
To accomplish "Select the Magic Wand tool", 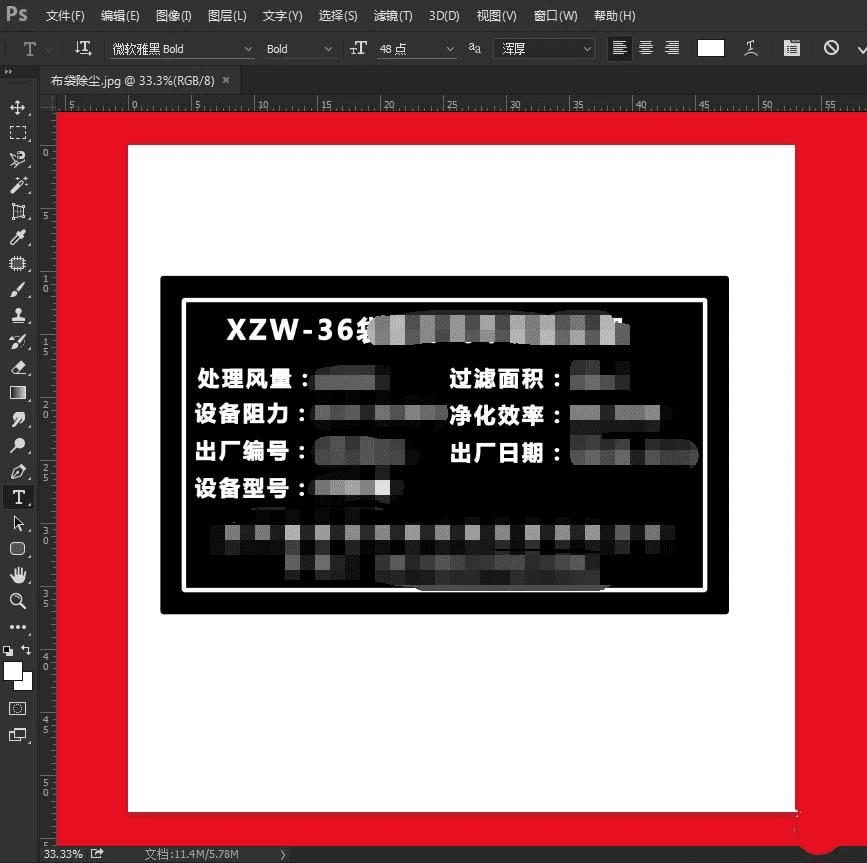I will [18, 185].
